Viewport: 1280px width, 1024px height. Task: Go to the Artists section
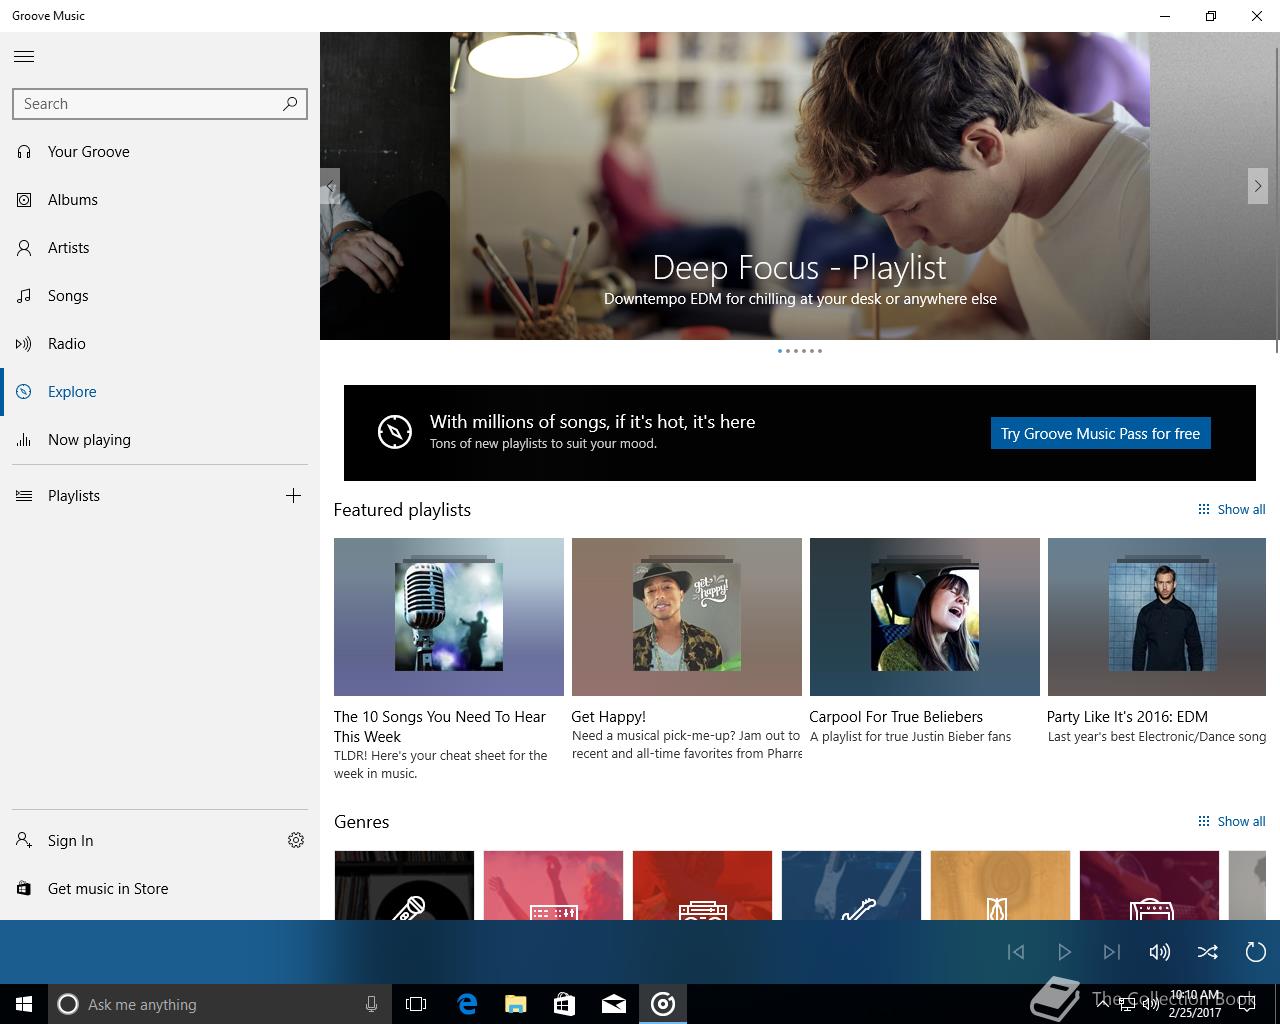pyautogui.click(x=160, y=248)
